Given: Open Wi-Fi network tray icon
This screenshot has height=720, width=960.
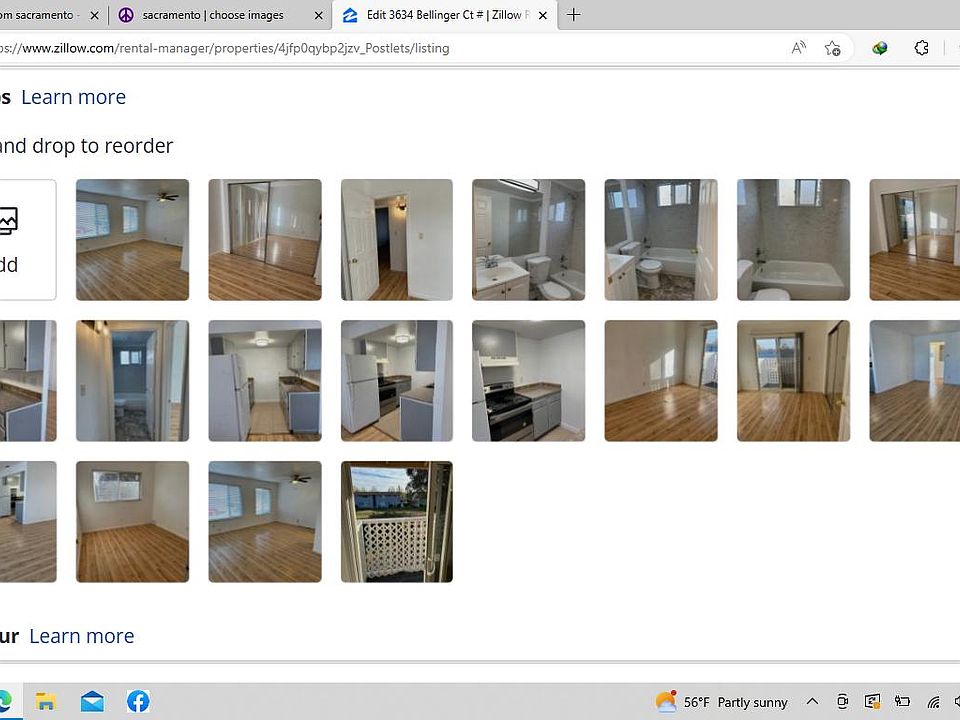Looking at the screenshot, I should point(933,702).
